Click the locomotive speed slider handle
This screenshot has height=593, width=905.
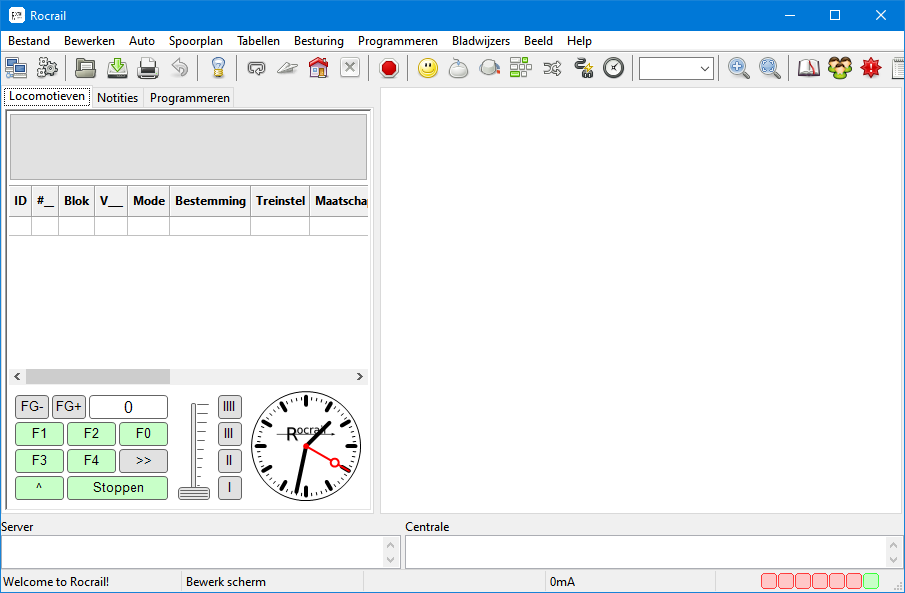pyautogui.click(x=194, y=493)
